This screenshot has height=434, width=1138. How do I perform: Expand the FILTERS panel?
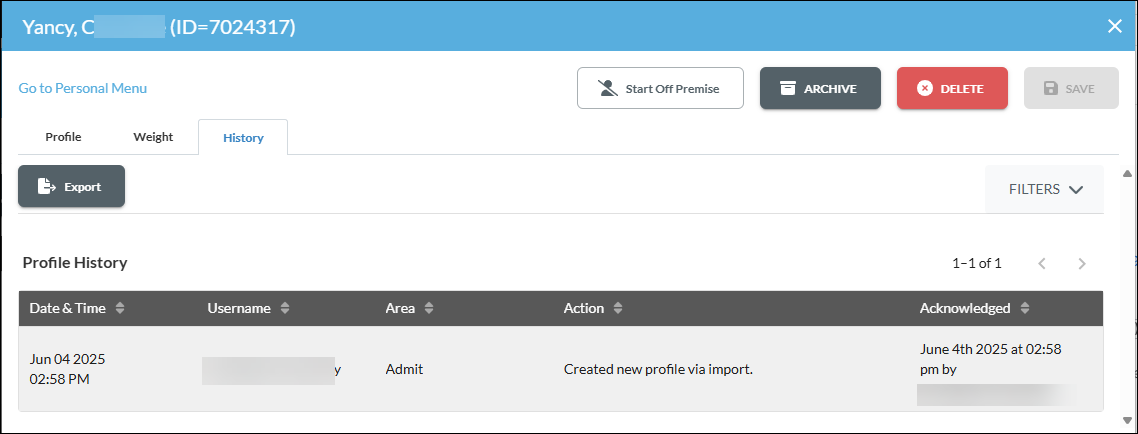[x=1044, y=189]
